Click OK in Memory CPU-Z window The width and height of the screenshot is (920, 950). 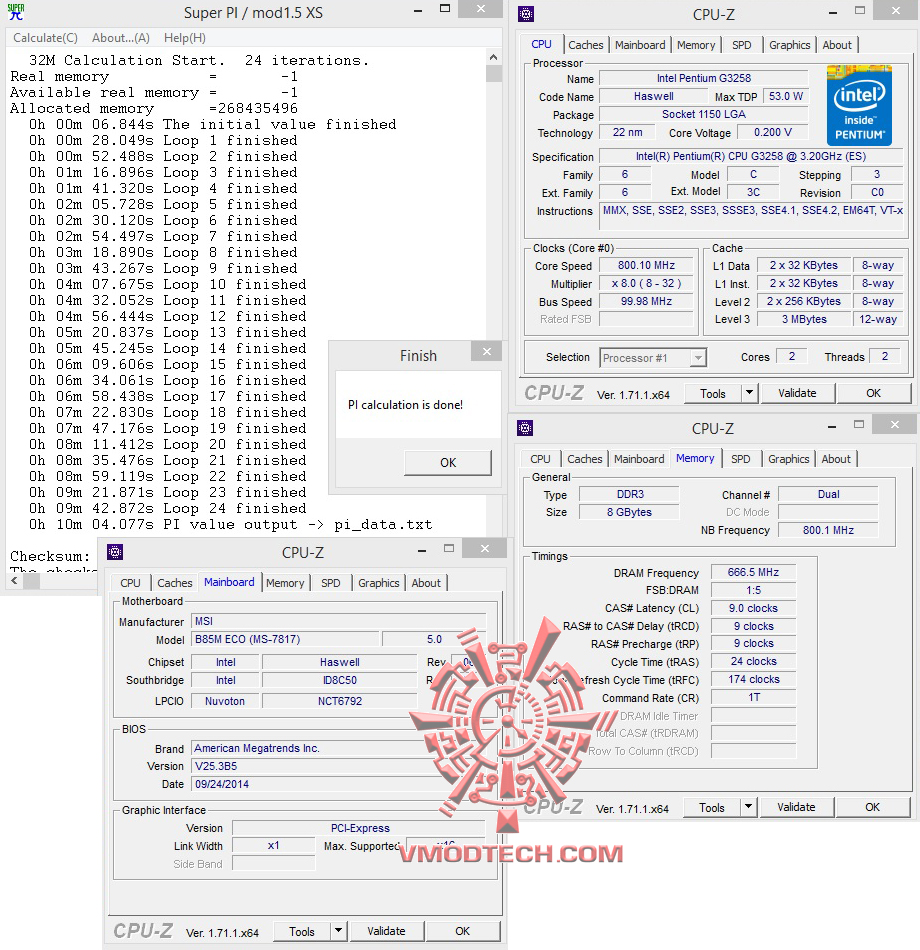click(x=872, y=807)
